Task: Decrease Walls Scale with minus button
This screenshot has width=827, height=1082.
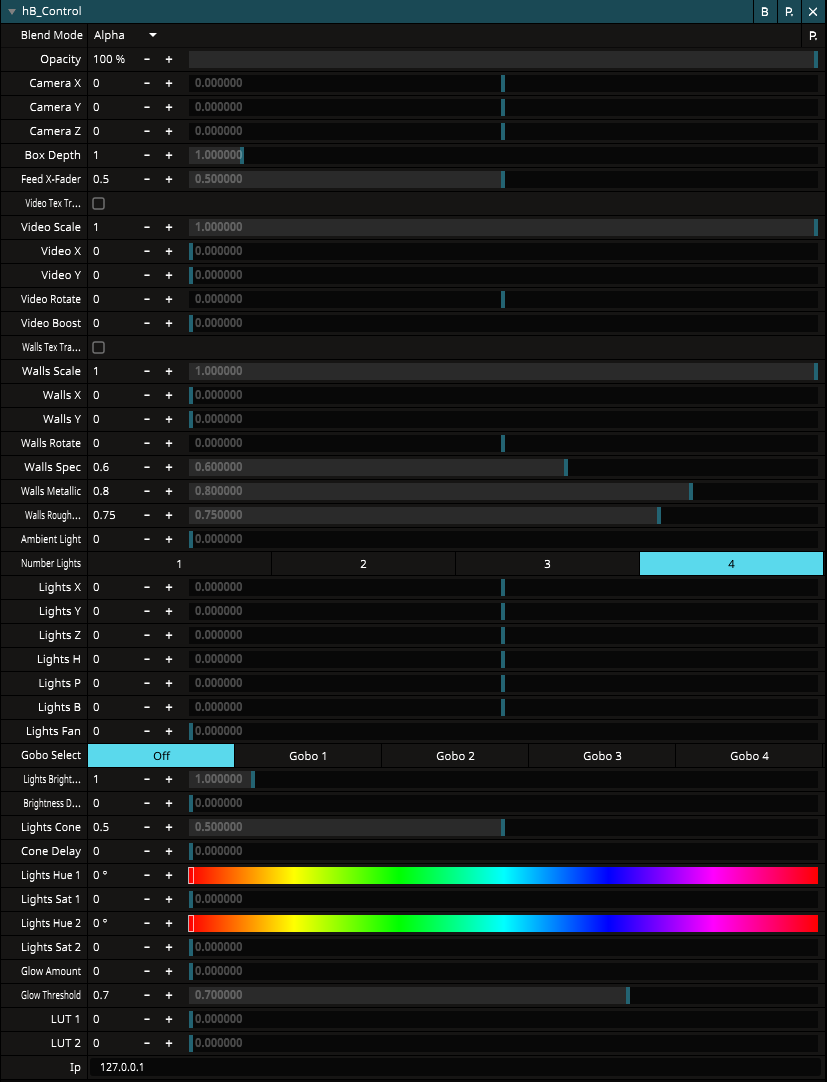Action: click(x=147, y=371)
